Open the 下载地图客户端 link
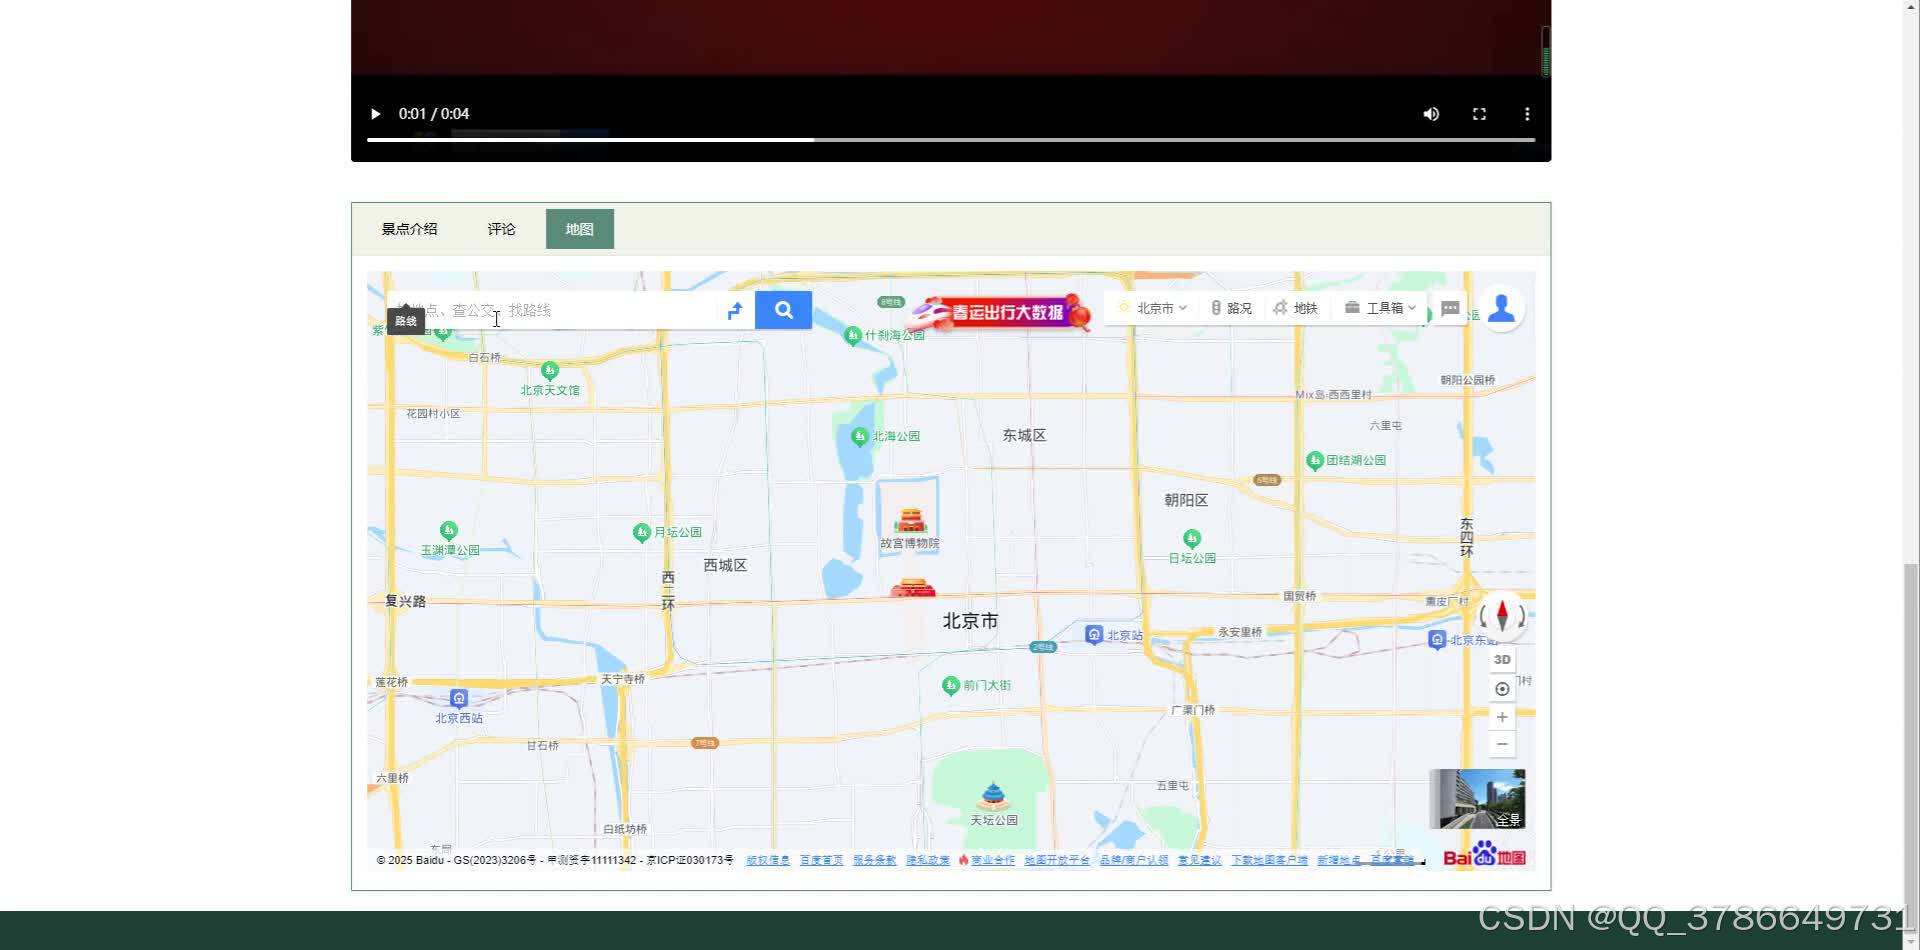The height and width of the screenshot is (950, 1920). [x=1269, y=860]
